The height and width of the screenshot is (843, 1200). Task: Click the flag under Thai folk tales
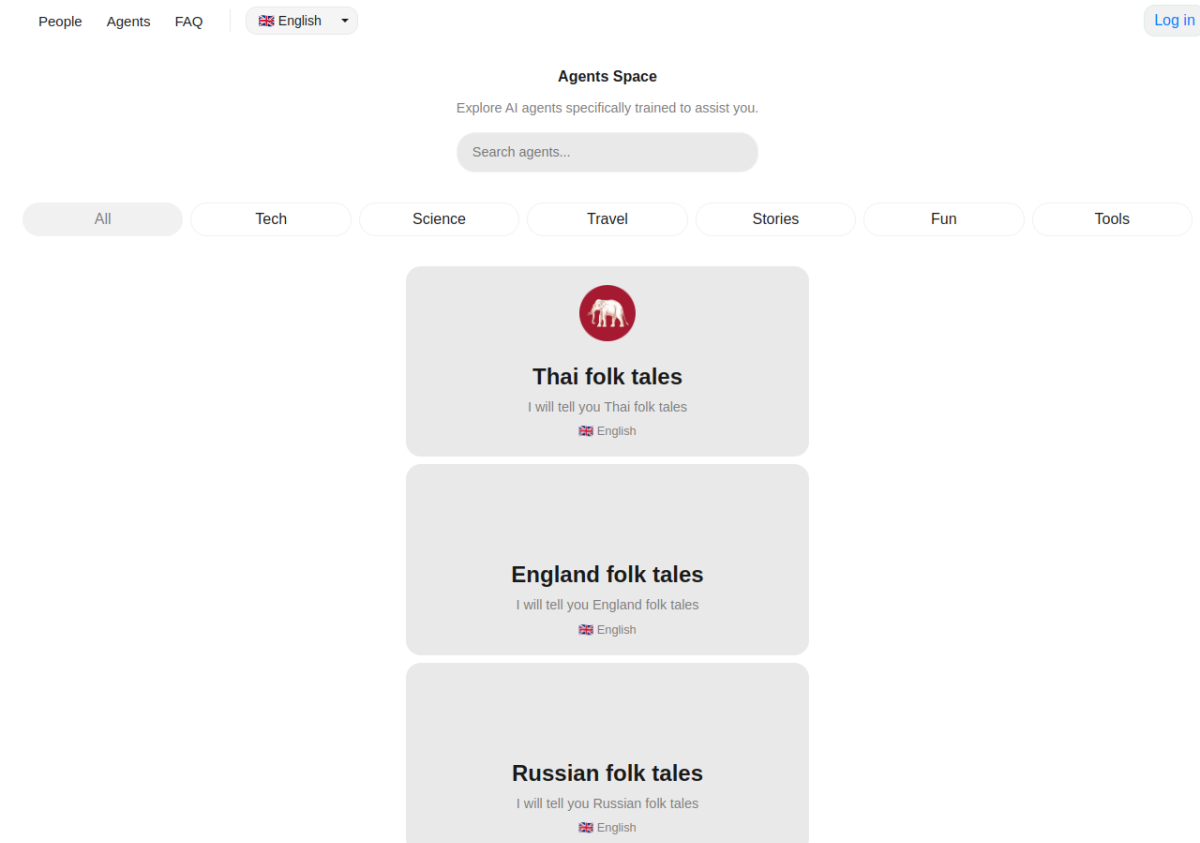pyautogui.click(x=586, y=431)
